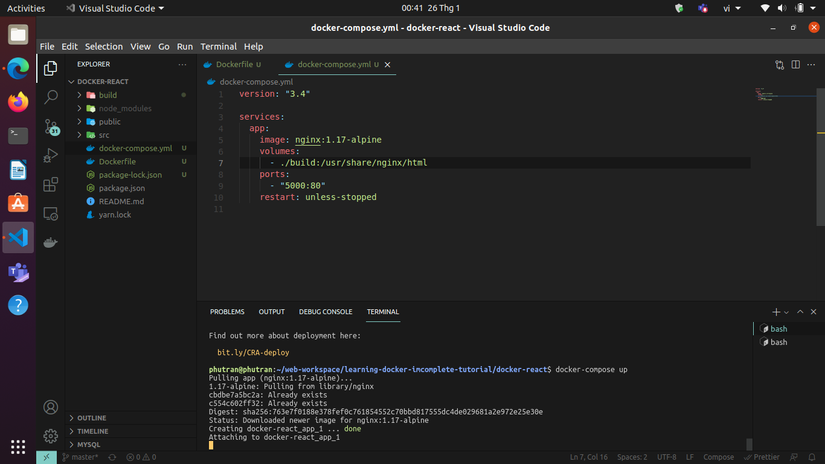This screenshot has width=825, height=464.
Task: Open notifications bell in status bar
Action: [812, 457]
